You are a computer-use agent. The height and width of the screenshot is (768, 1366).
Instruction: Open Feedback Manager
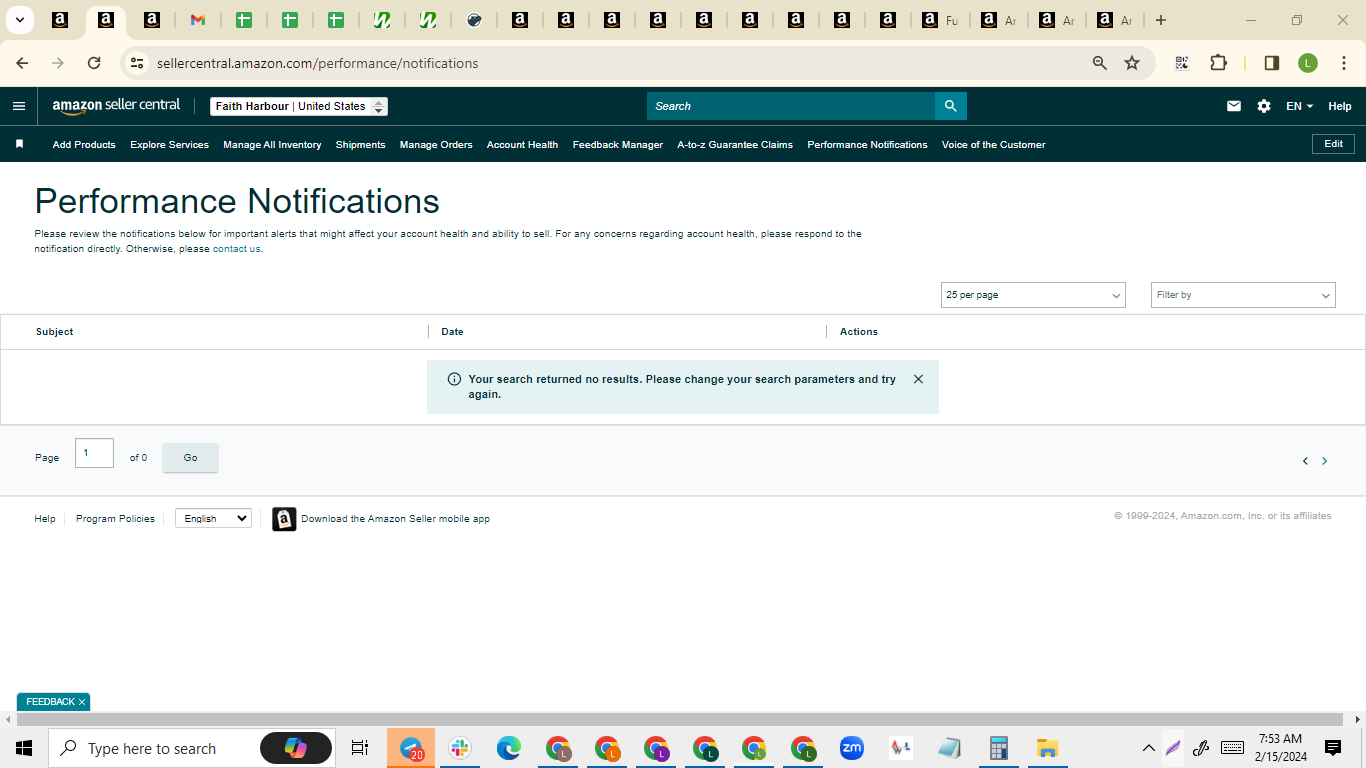coord(618,145)
